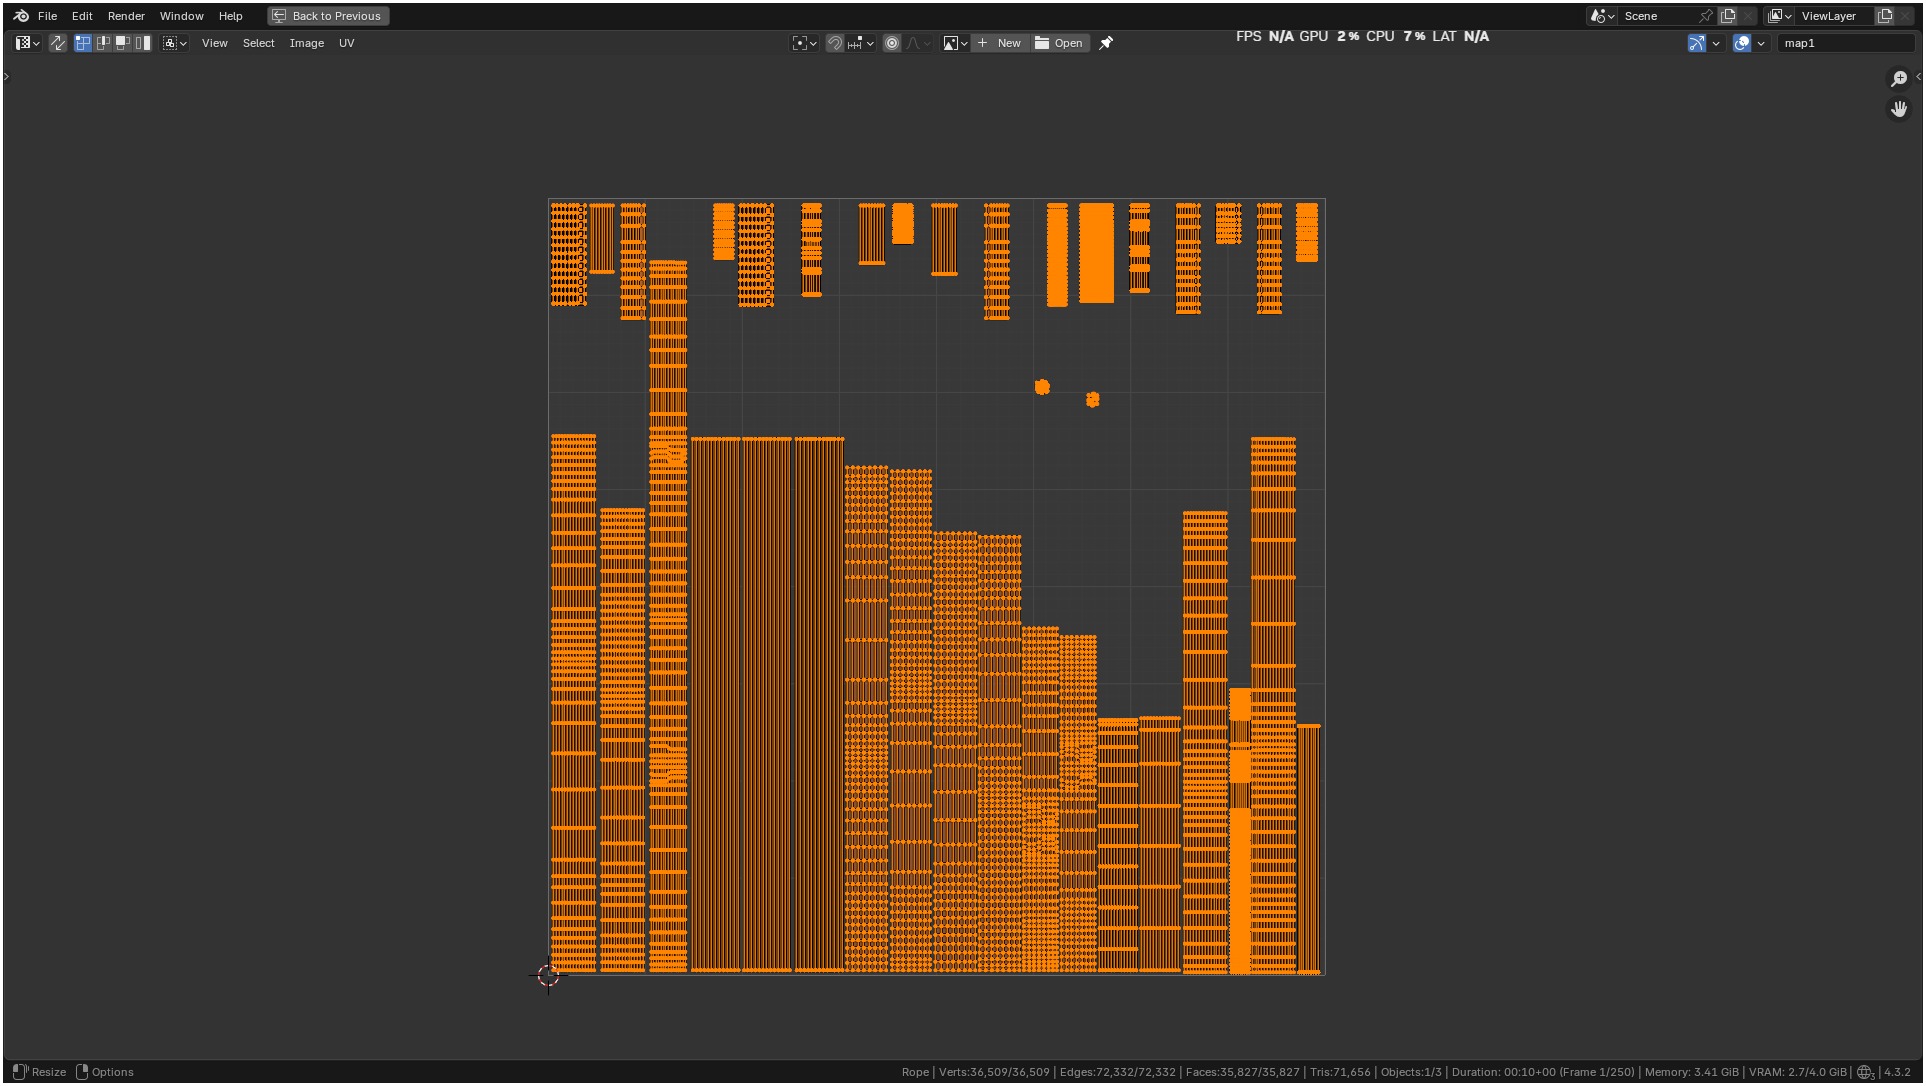Click the New image button
Image resolution: width=1926 pixels, height=1086 pixels.
tap(999, 43)
